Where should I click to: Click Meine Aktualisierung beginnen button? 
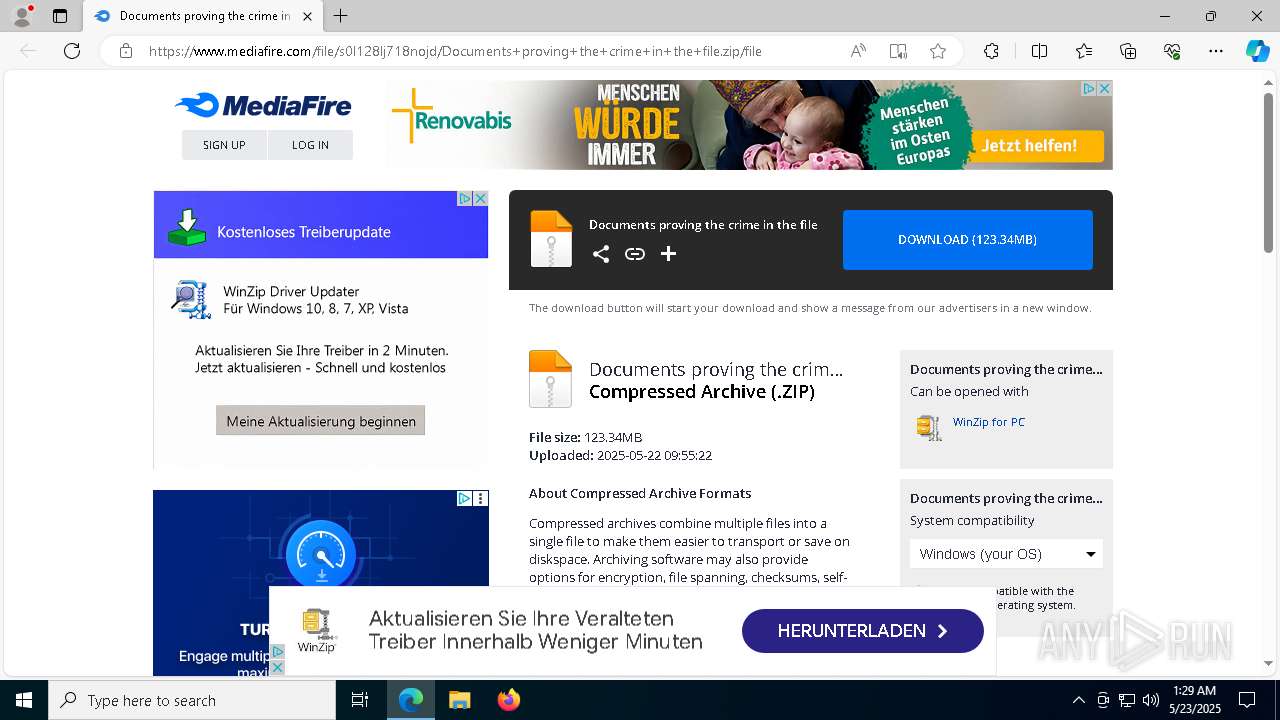pos(321,421)
